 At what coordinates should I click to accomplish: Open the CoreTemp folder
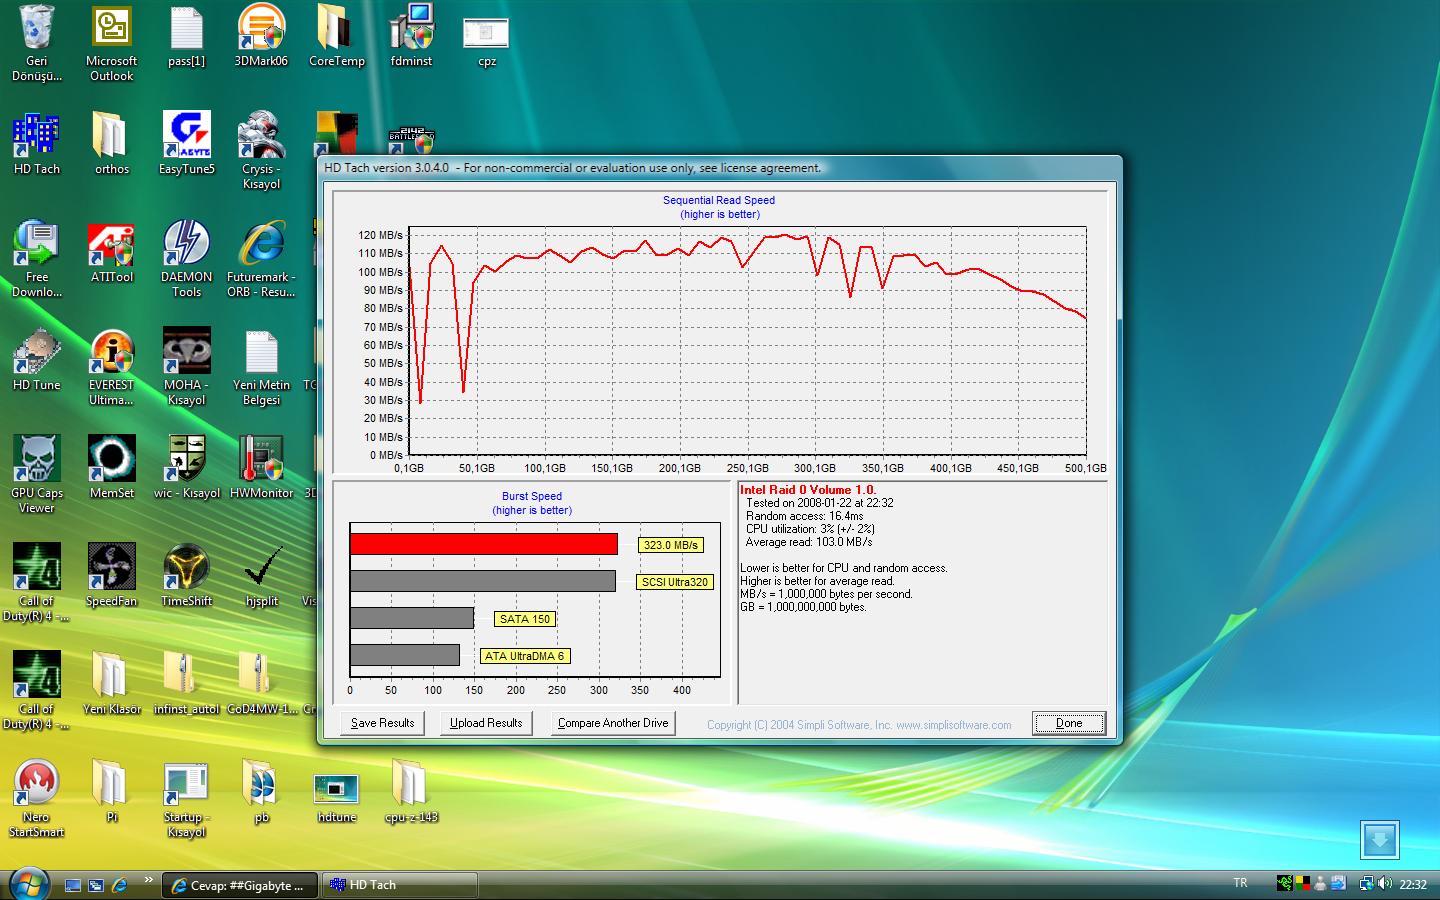click(x=337, y=36)
